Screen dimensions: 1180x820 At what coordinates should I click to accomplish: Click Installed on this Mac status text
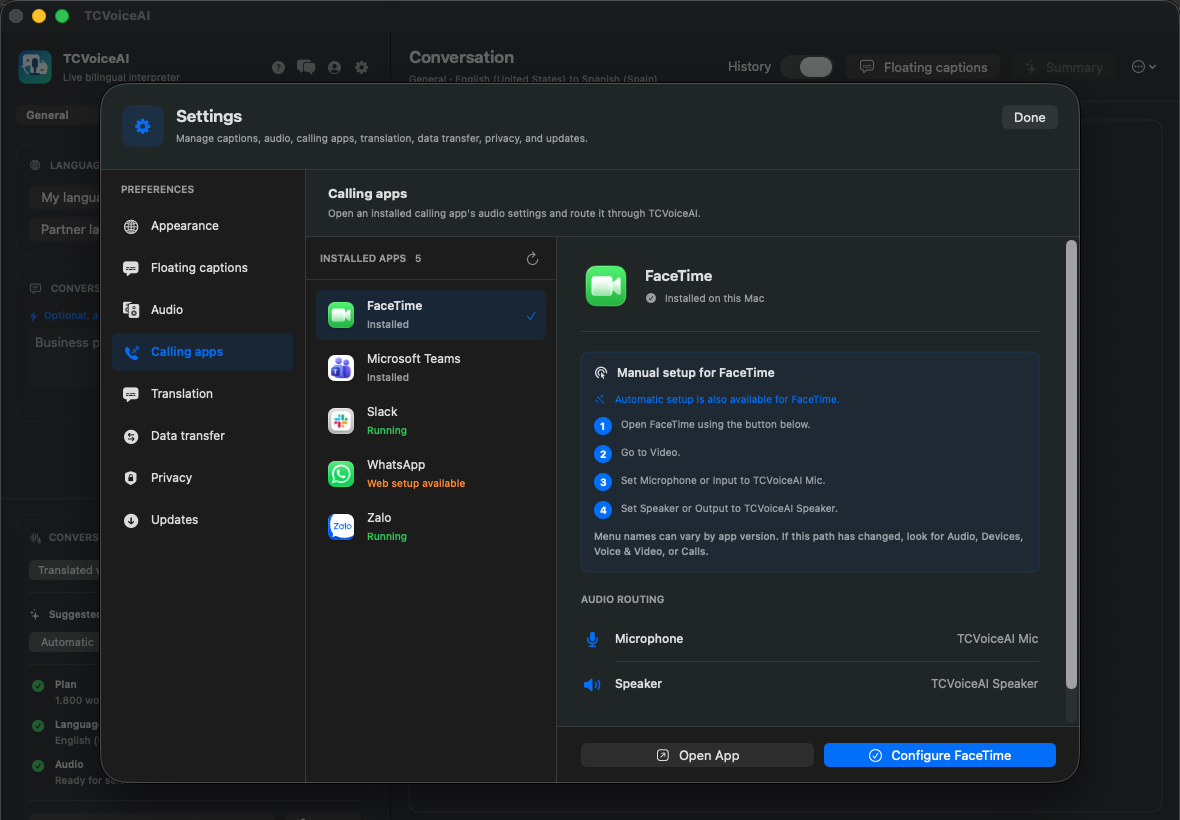click(714, 299)
